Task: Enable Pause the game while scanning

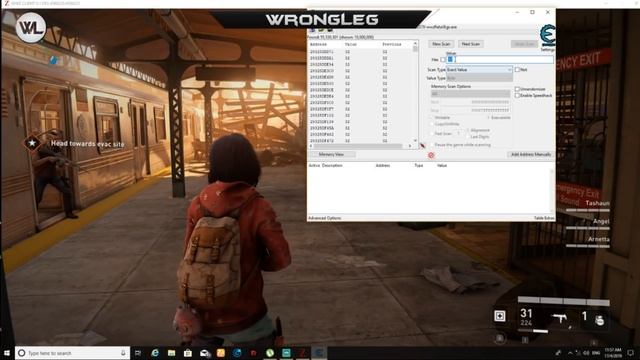Action: pyautogui.click(x=431, y=145)
